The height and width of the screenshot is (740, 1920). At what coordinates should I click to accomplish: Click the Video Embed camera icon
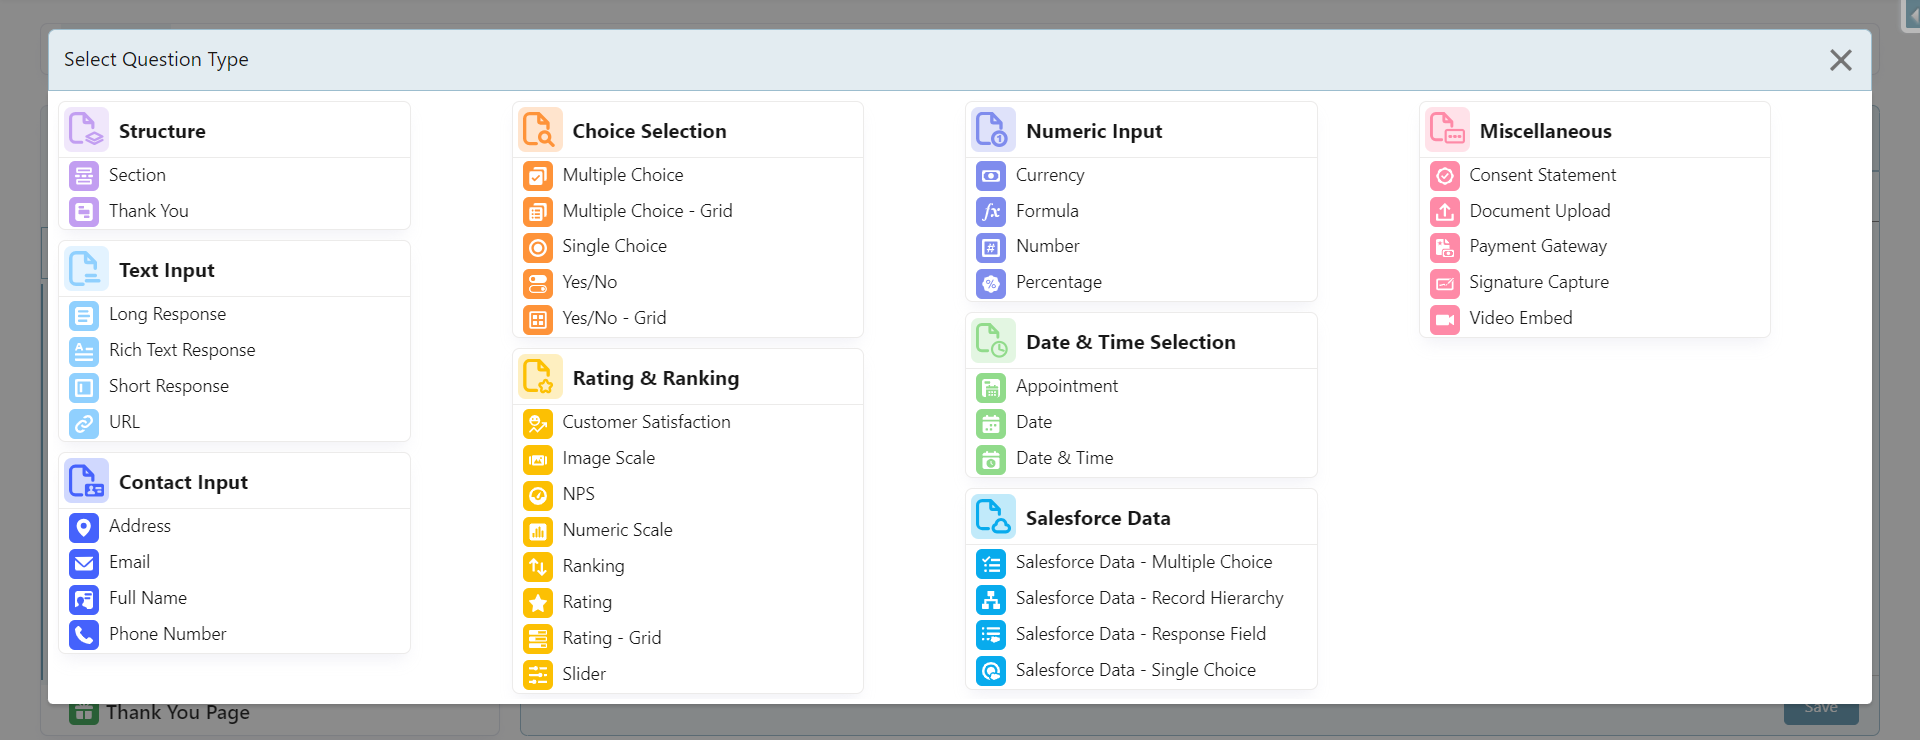click(x=1444, y=319)
